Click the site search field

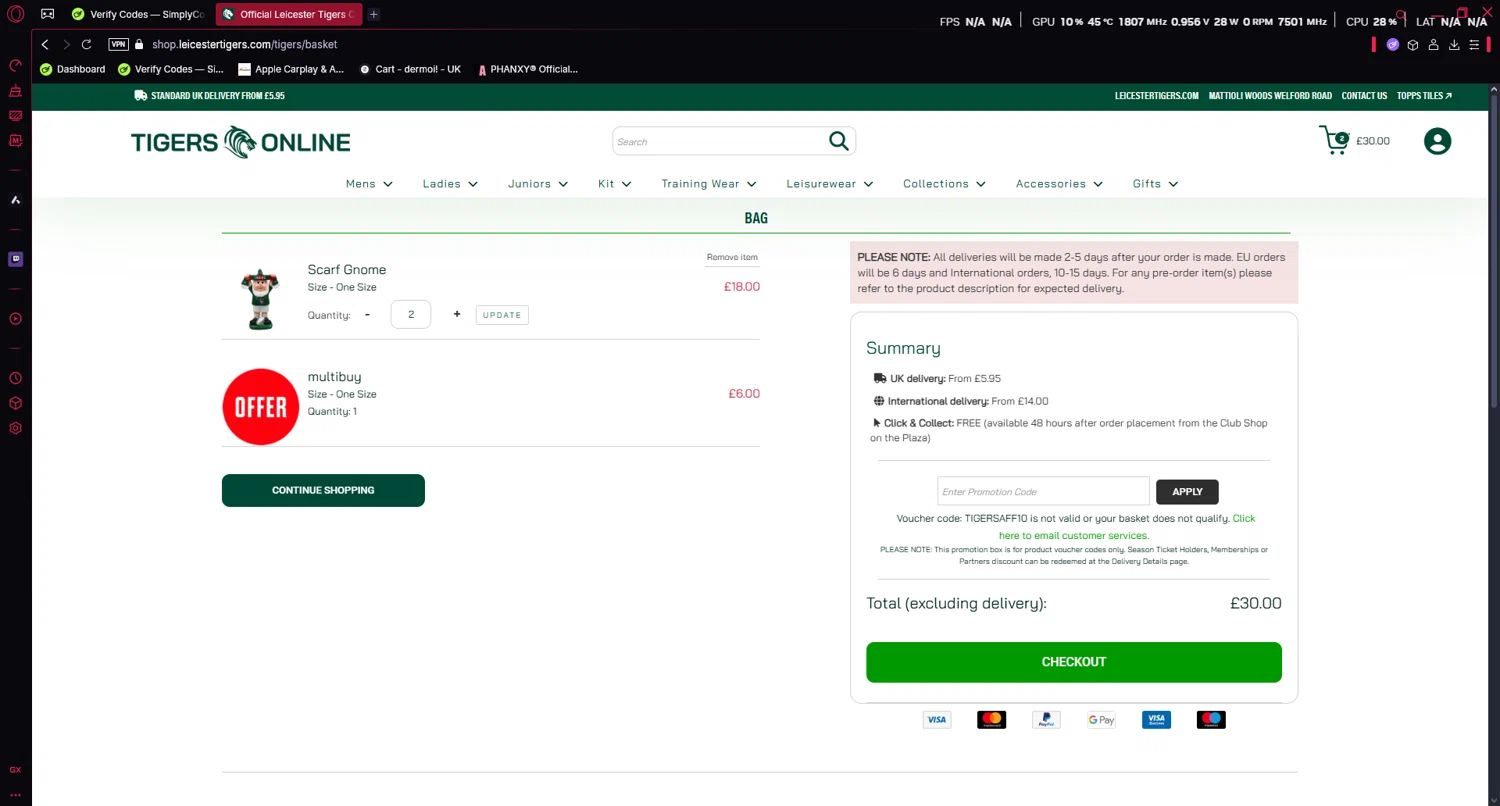point(720,141)
